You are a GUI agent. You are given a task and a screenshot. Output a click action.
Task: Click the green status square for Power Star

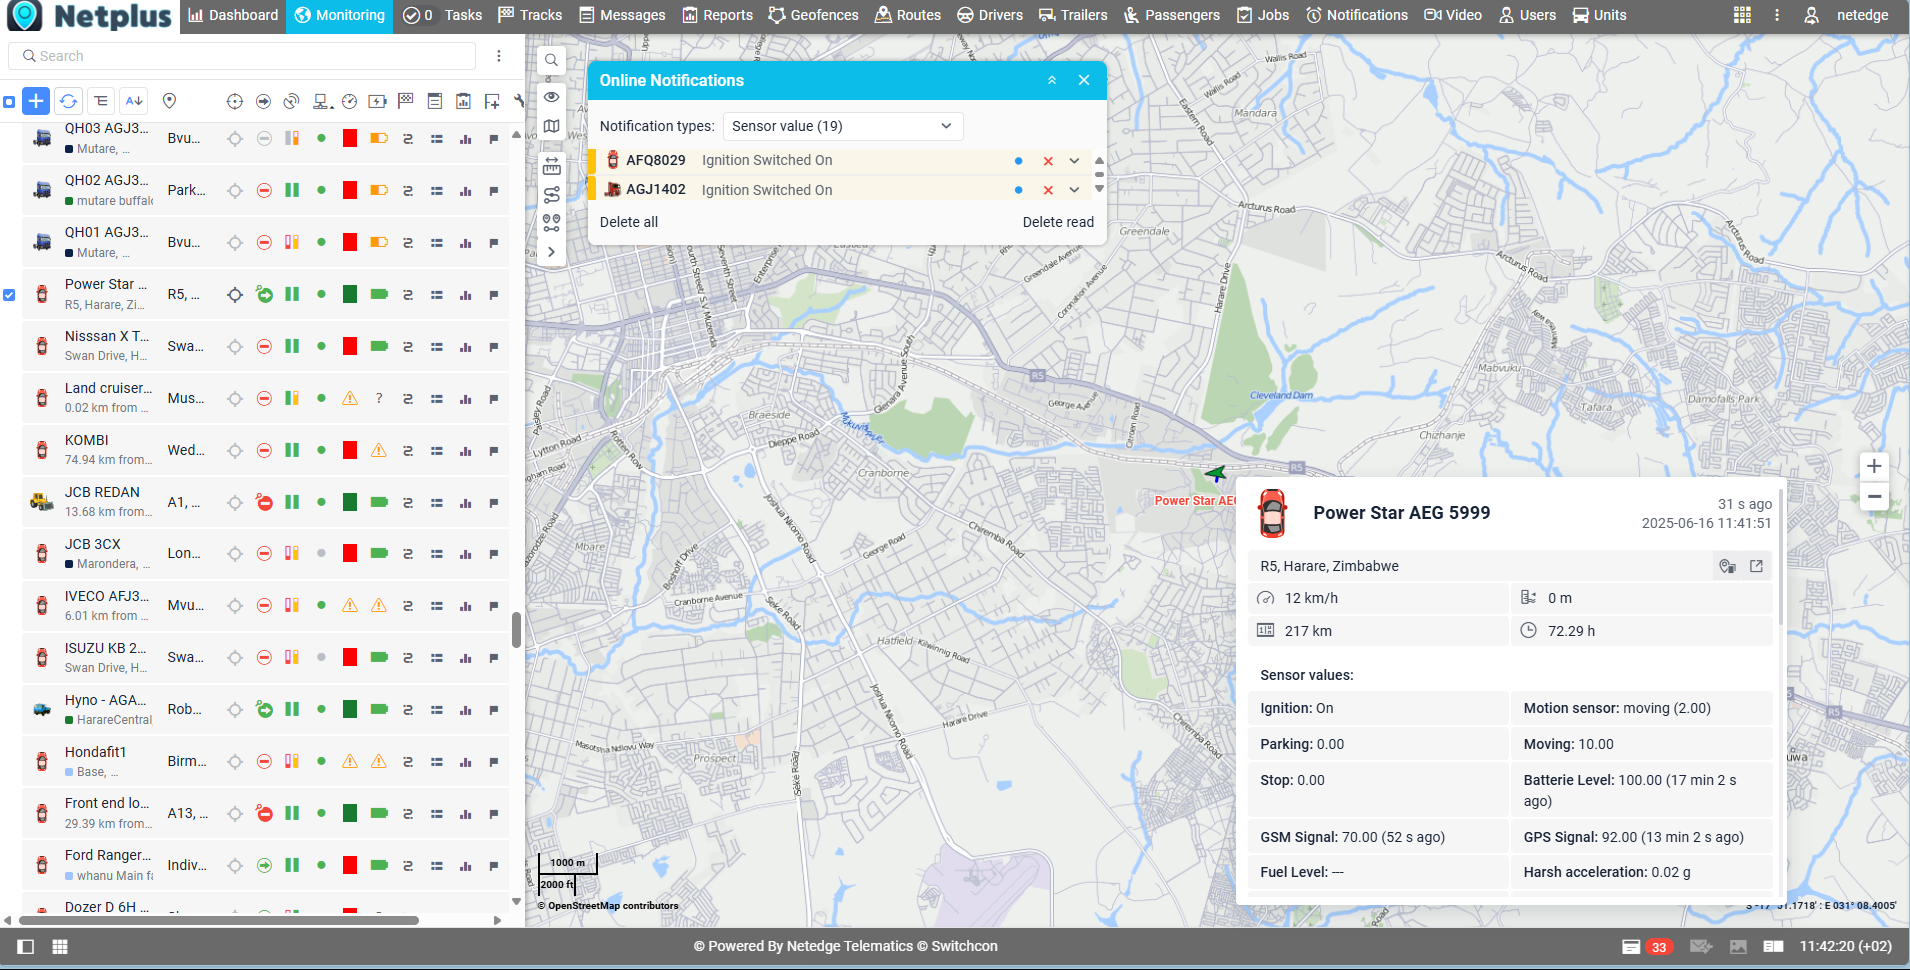[x=350, y=294]
